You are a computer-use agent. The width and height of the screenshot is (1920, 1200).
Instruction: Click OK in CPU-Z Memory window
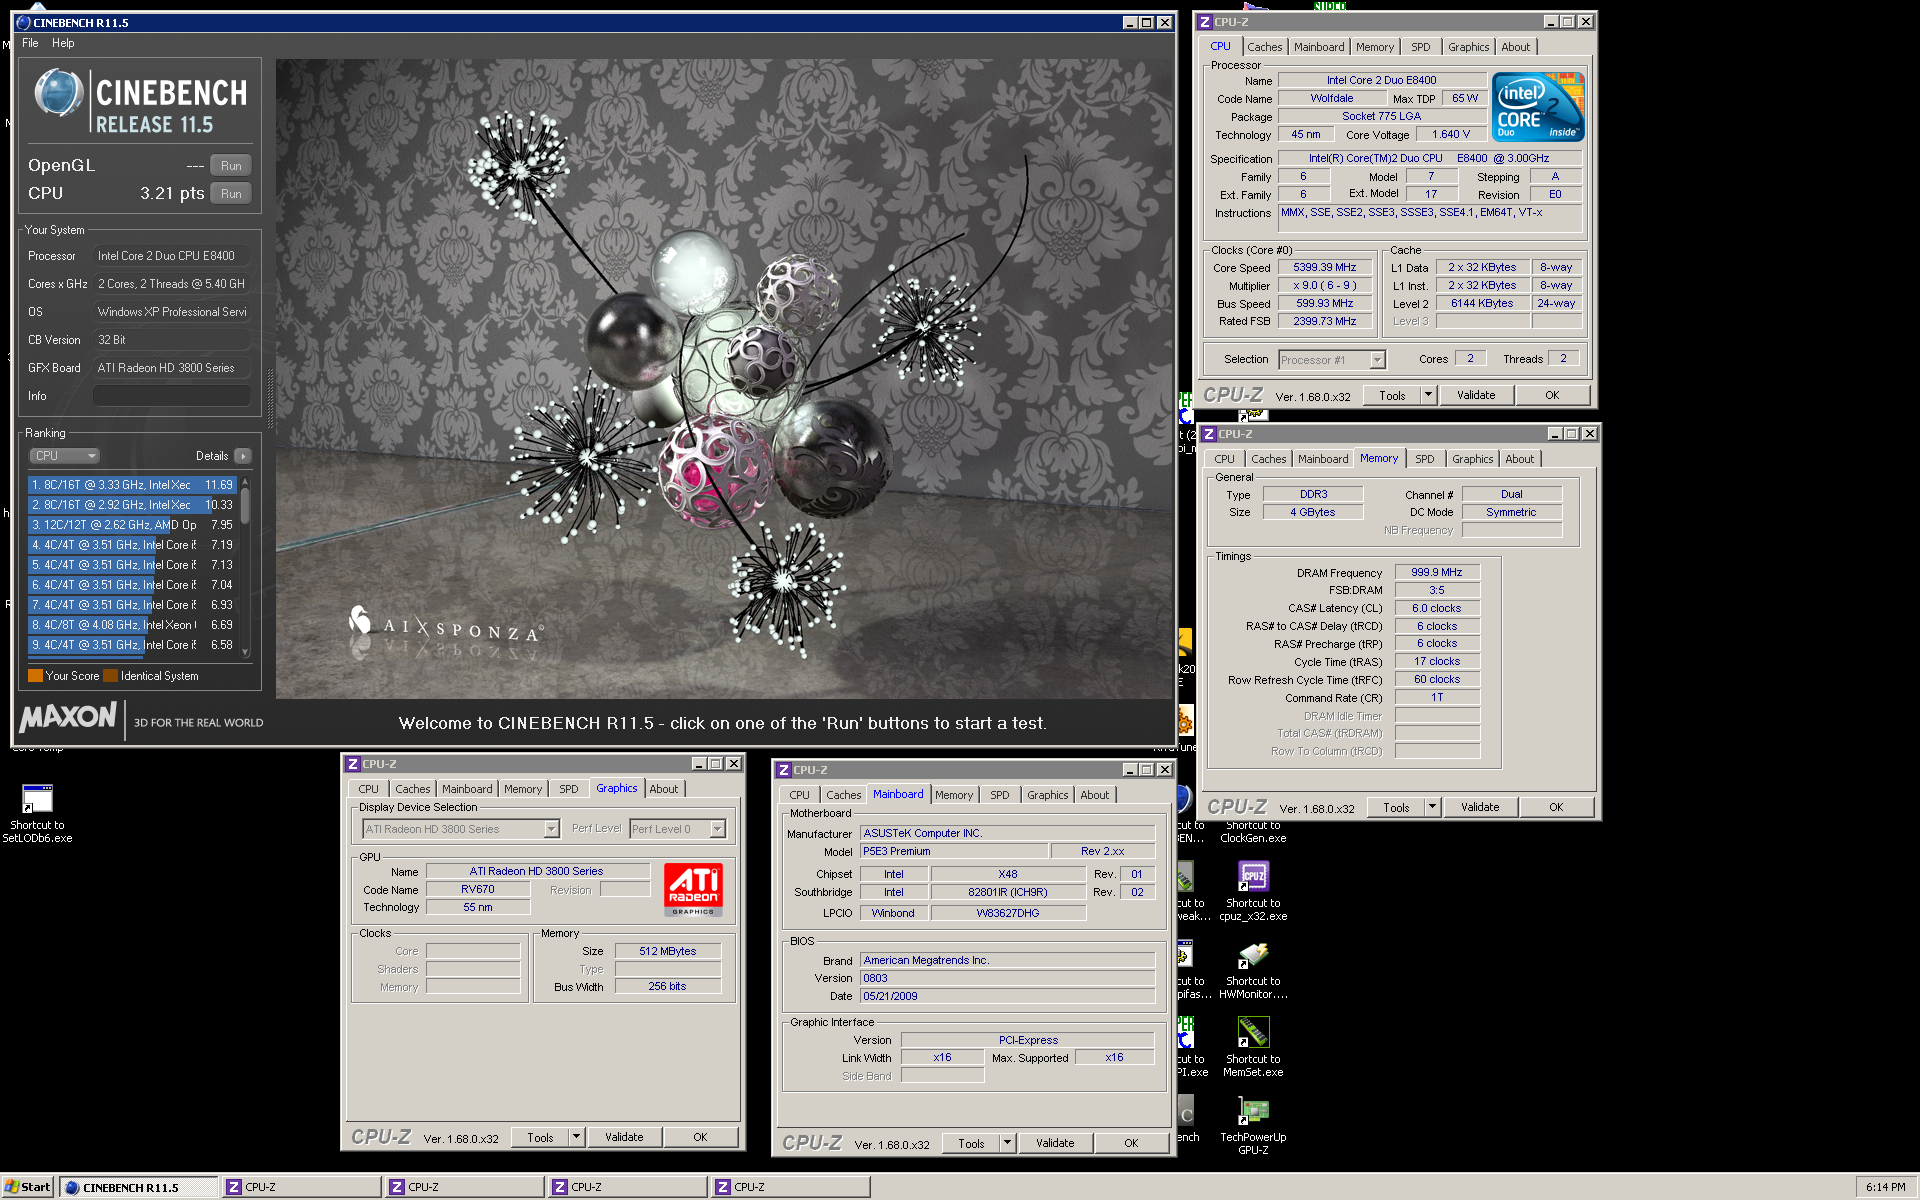click(x=1556, y=807)
